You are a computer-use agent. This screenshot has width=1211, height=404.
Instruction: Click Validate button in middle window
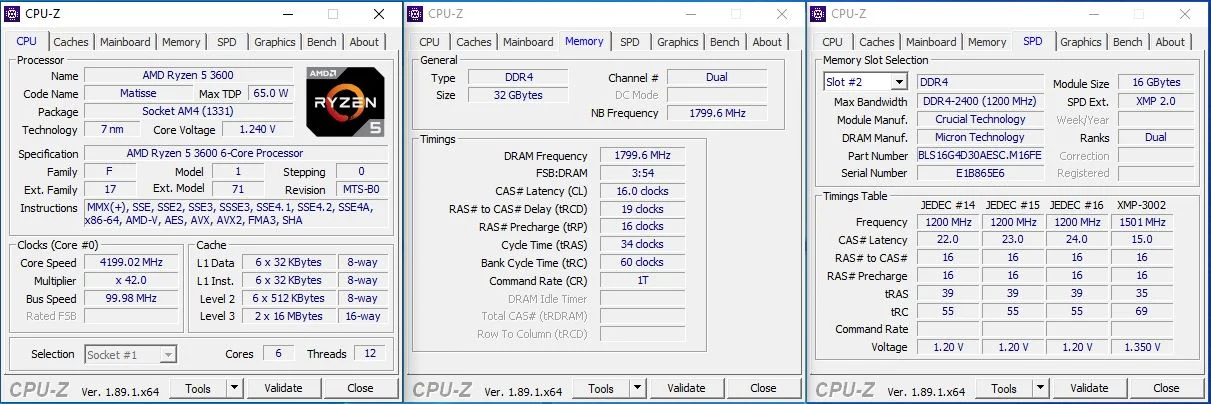(x=686, y=388)
